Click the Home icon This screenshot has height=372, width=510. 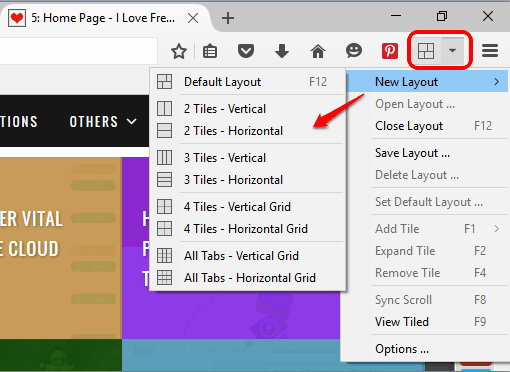point(318,51)
